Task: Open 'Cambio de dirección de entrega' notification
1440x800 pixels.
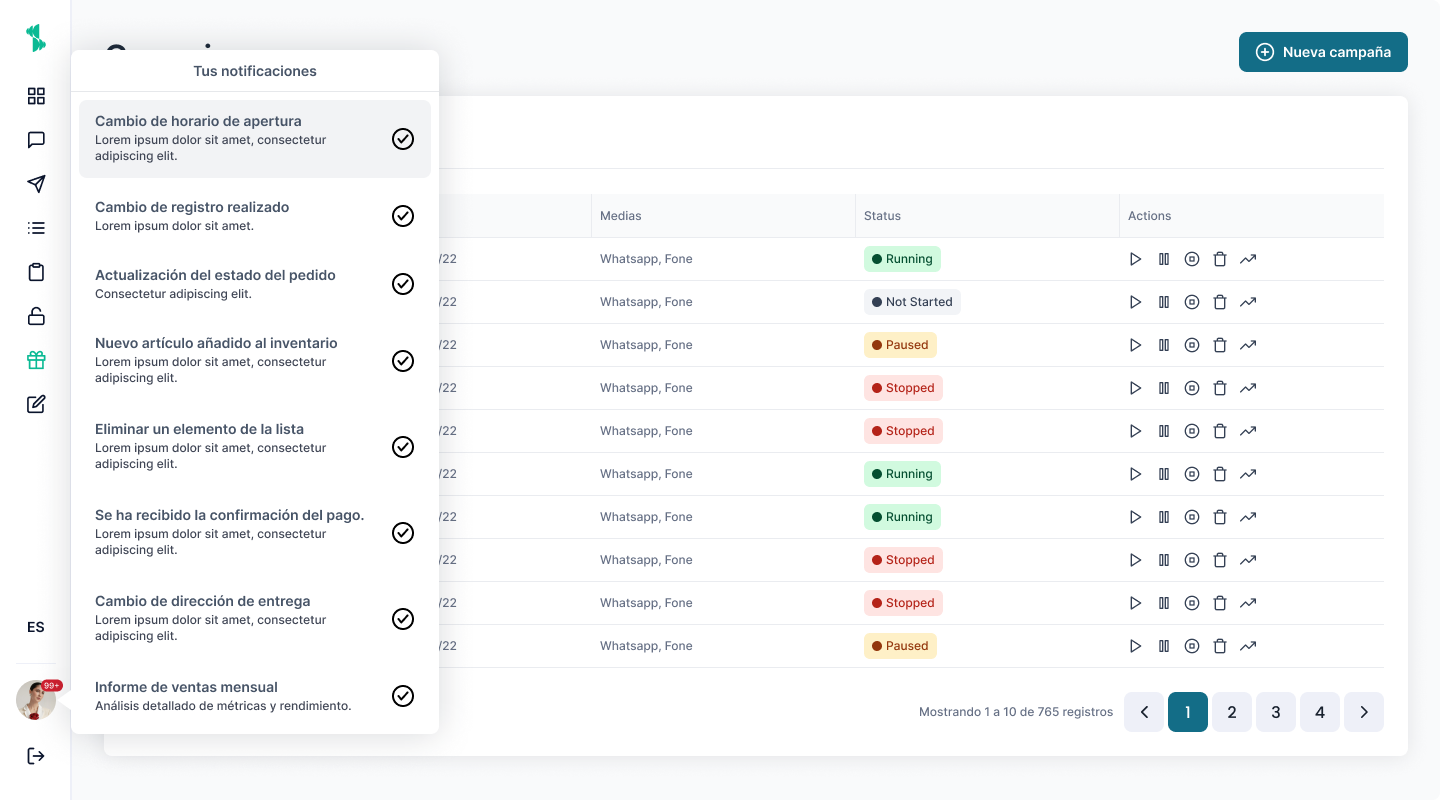Action: pyautogui.click(x=230, y=617)
